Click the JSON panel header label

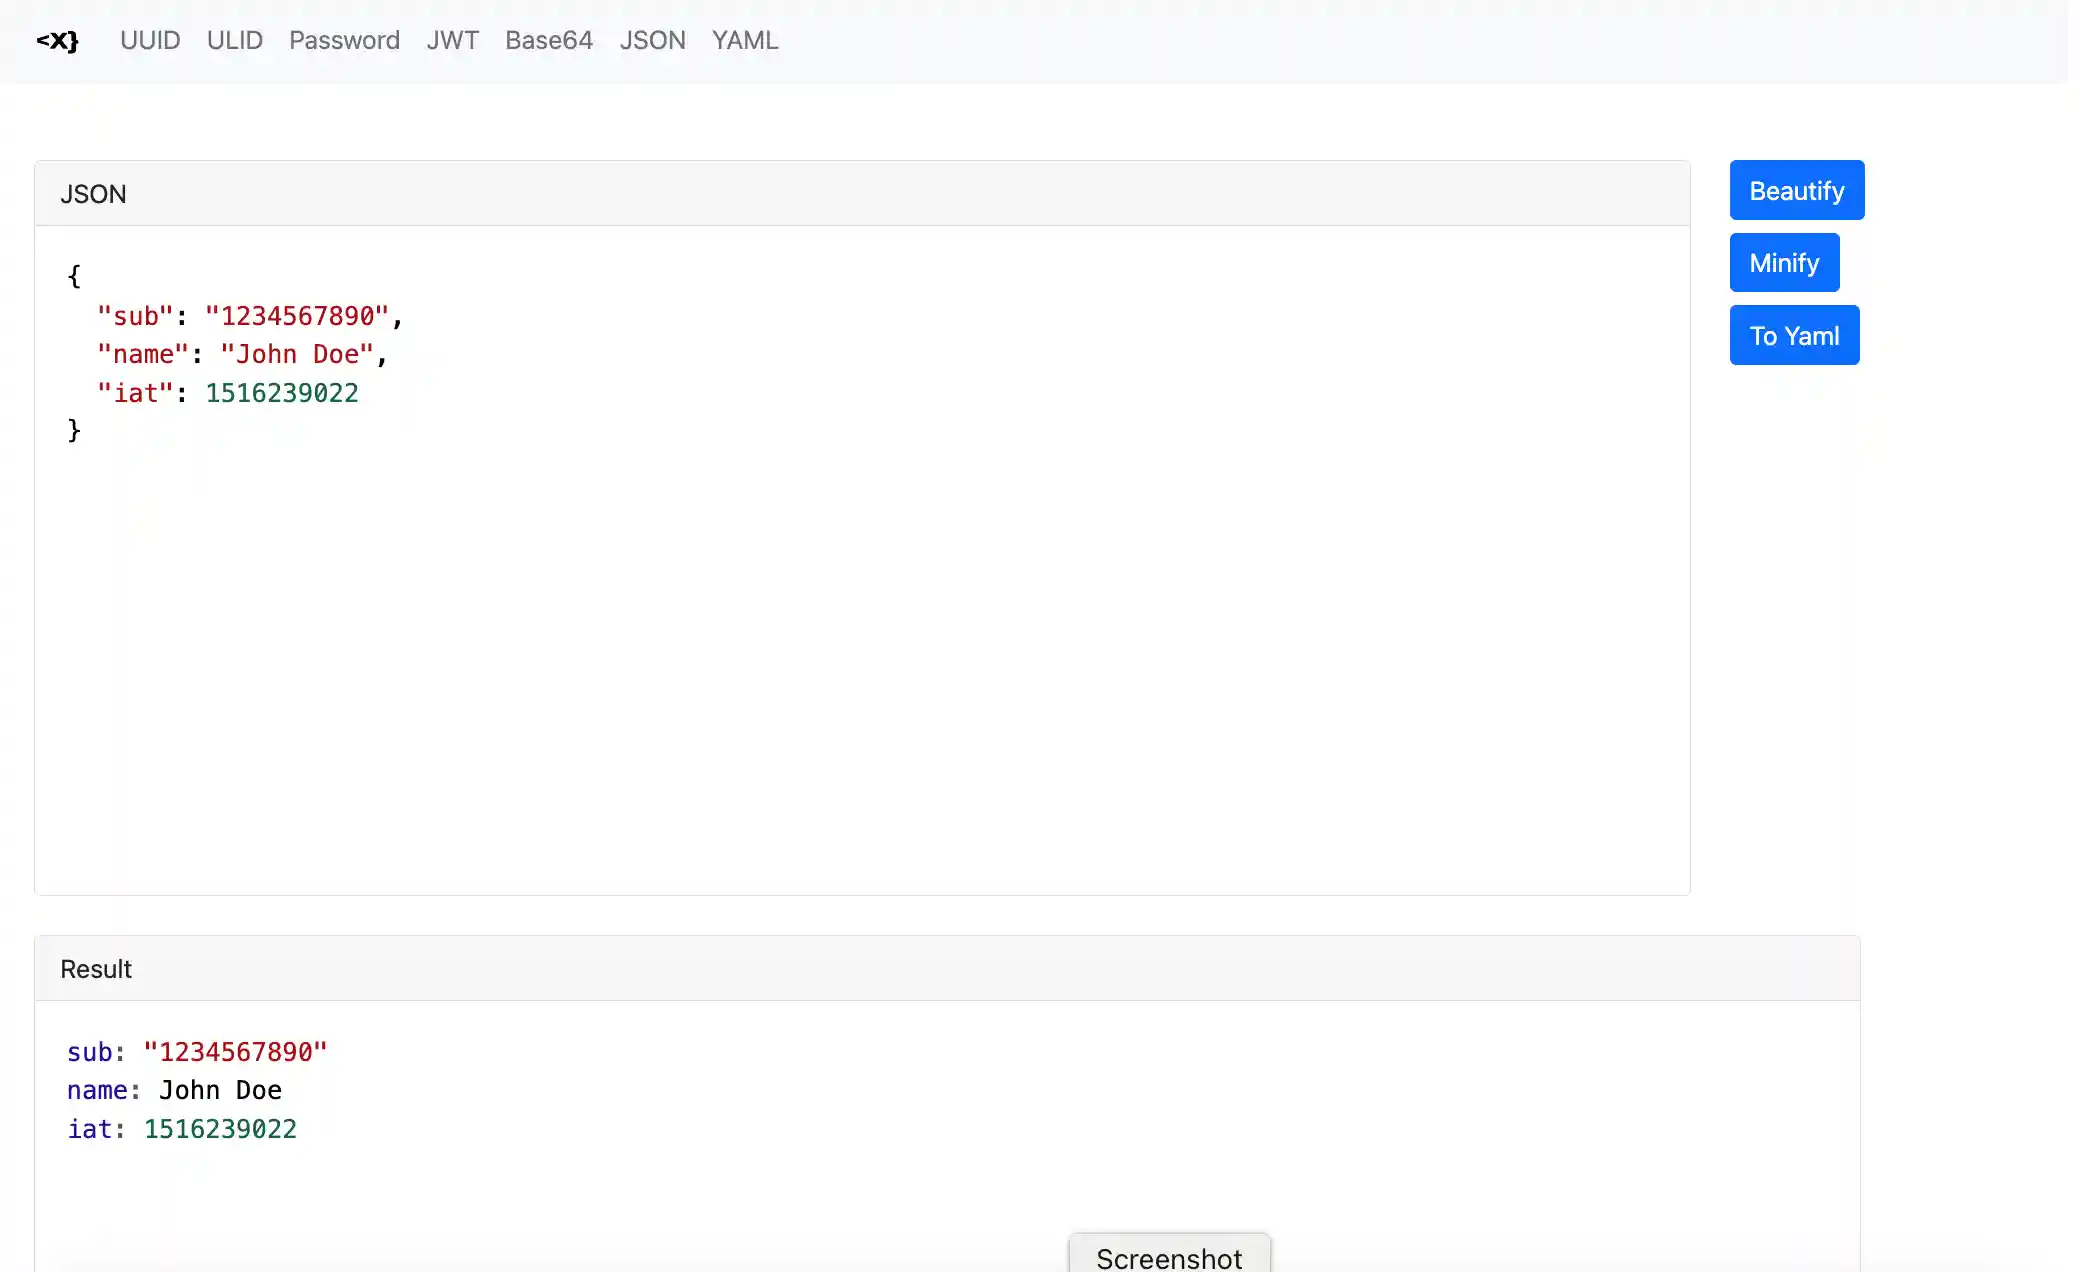click(93, 194)
